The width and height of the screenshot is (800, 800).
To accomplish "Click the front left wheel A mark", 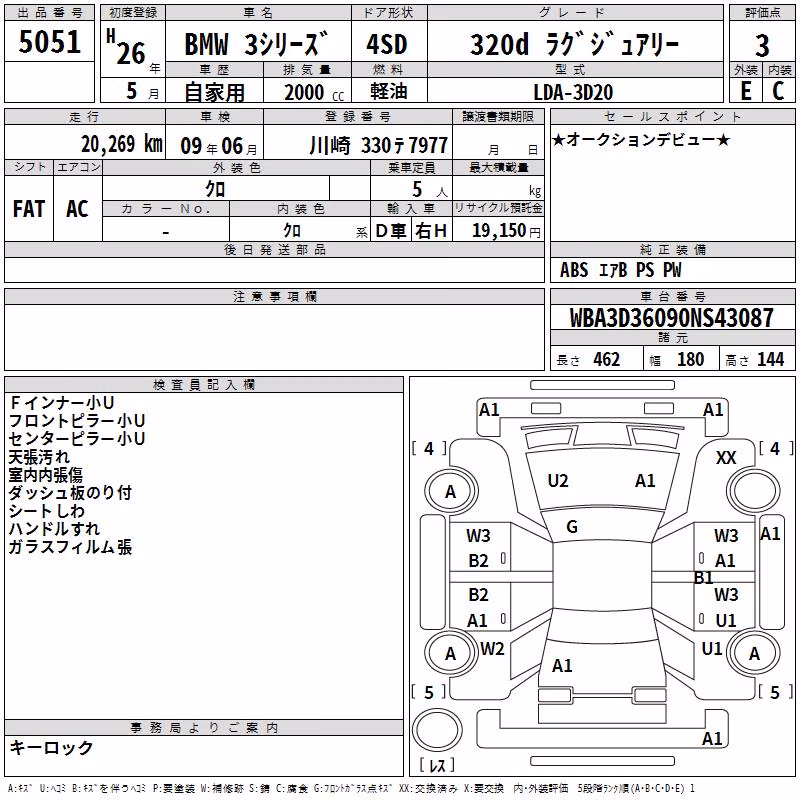I will pyautogui.click(x=450, y=491).
